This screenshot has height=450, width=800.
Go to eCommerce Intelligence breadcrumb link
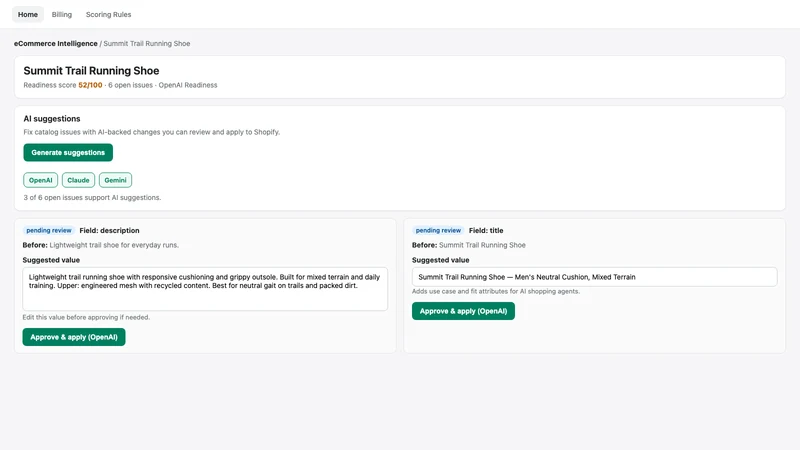point(56,43)
